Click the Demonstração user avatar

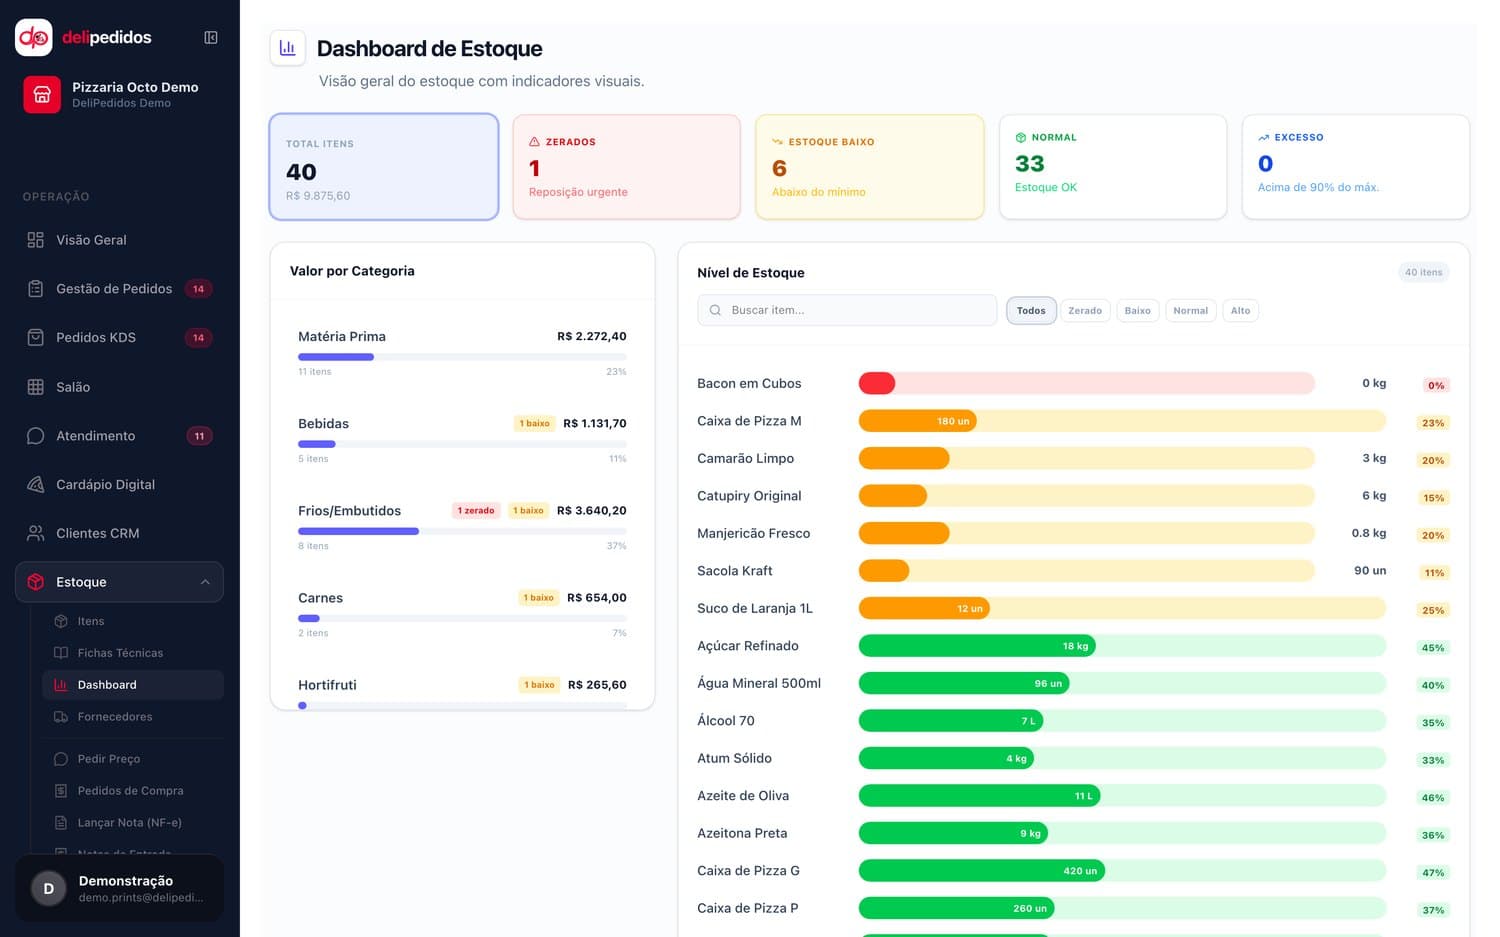48,889
